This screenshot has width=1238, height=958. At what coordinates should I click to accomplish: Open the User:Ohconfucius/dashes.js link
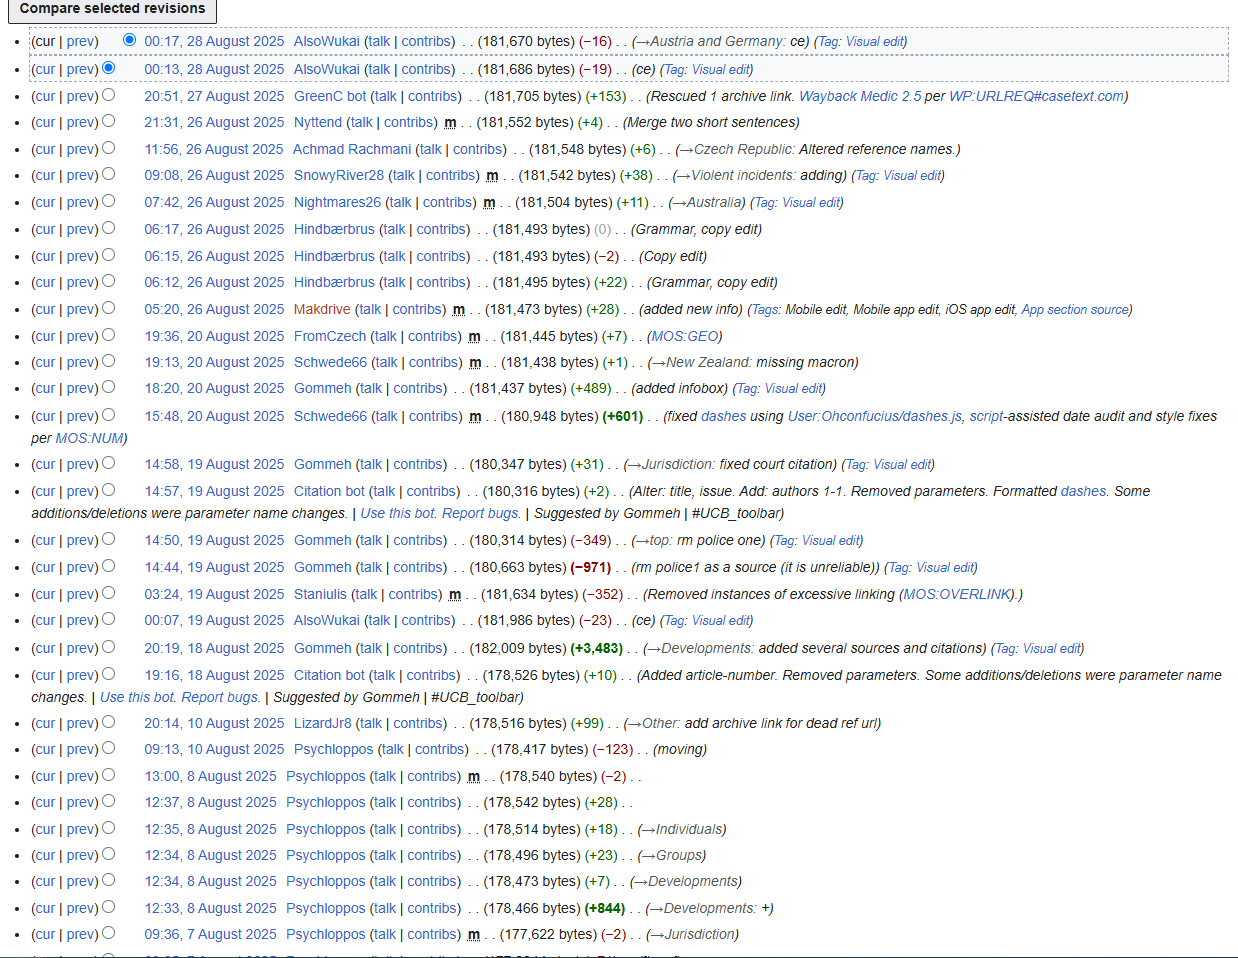[875, 416]
